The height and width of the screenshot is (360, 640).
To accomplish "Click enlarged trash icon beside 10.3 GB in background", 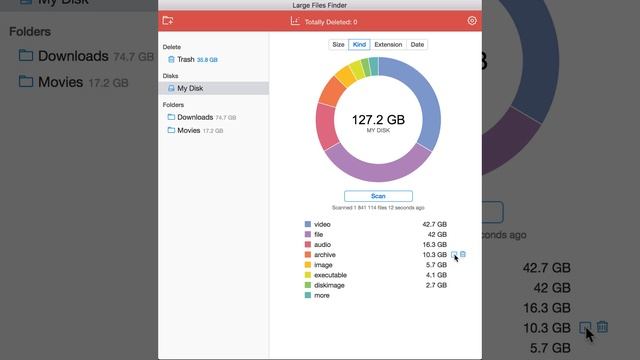I will click(602, 327).
